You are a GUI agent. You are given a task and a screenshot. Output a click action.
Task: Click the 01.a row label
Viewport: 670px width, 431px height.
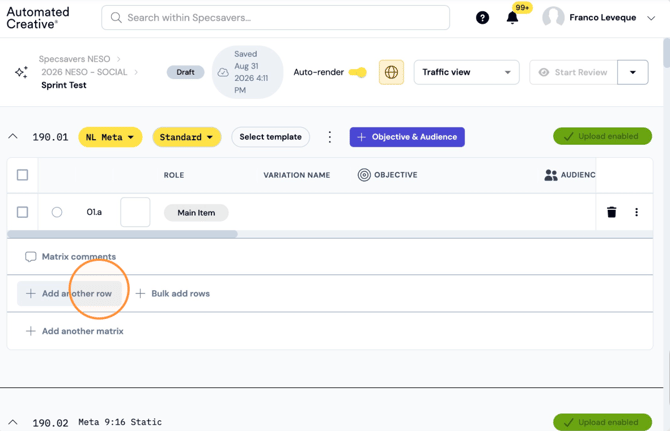click(x=94, y=212)
